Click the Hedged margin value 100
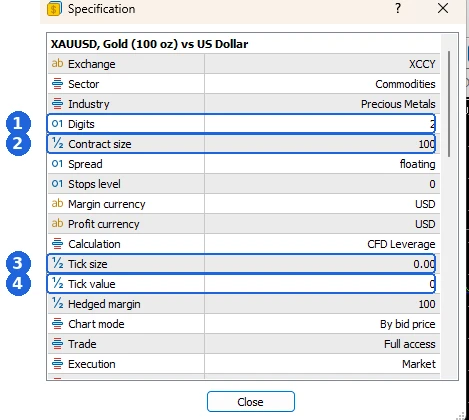The height and width of the screenshot is (420, 469). 427,304
